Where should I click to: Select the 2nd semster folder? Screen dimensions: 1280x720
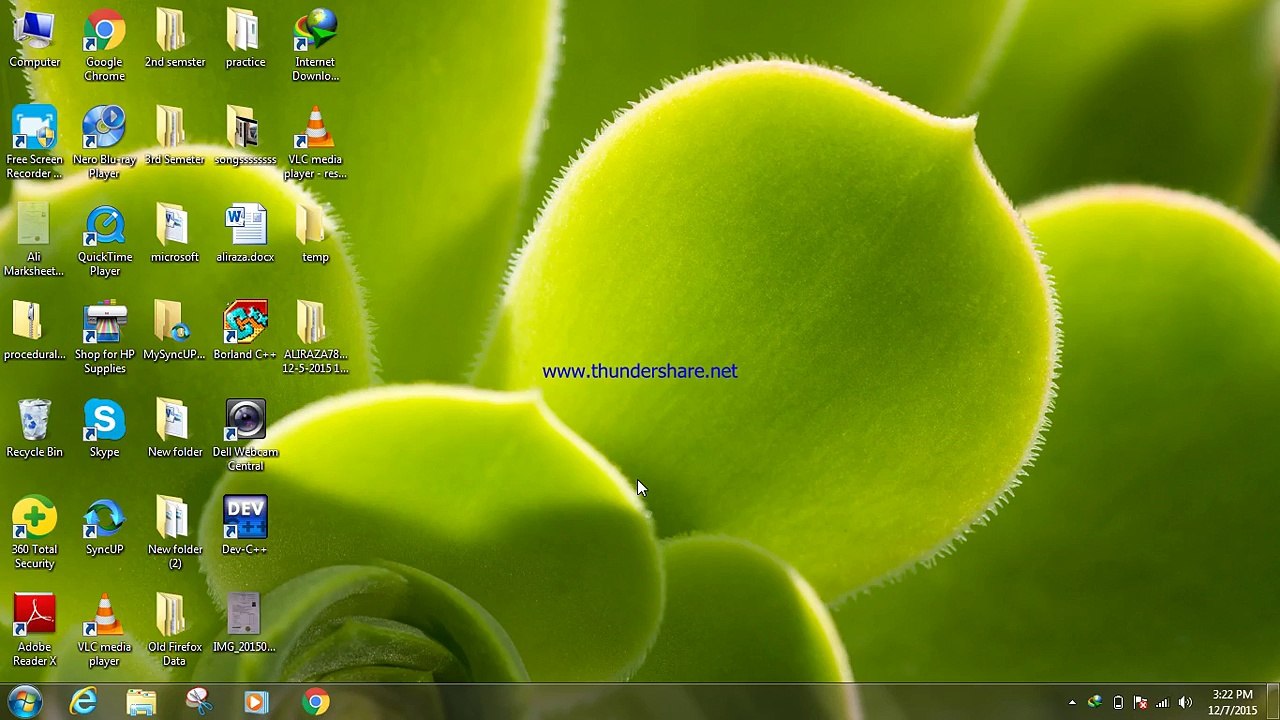point(175,40)
